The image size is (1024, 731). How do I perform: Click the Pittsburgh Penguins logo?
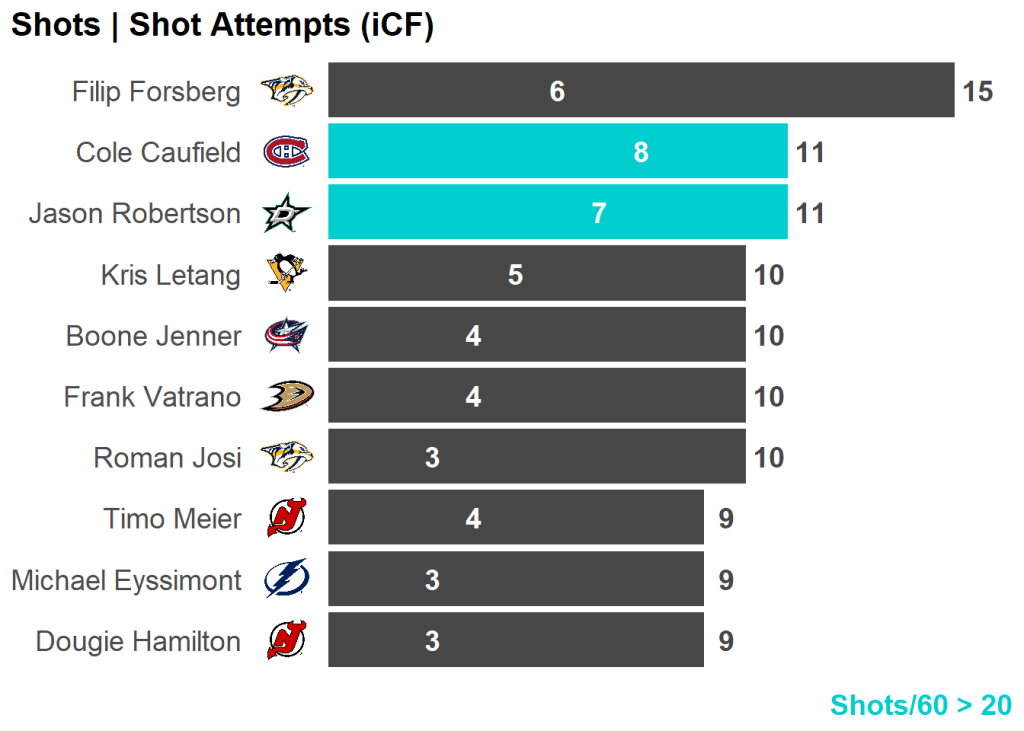pos(287,274)
